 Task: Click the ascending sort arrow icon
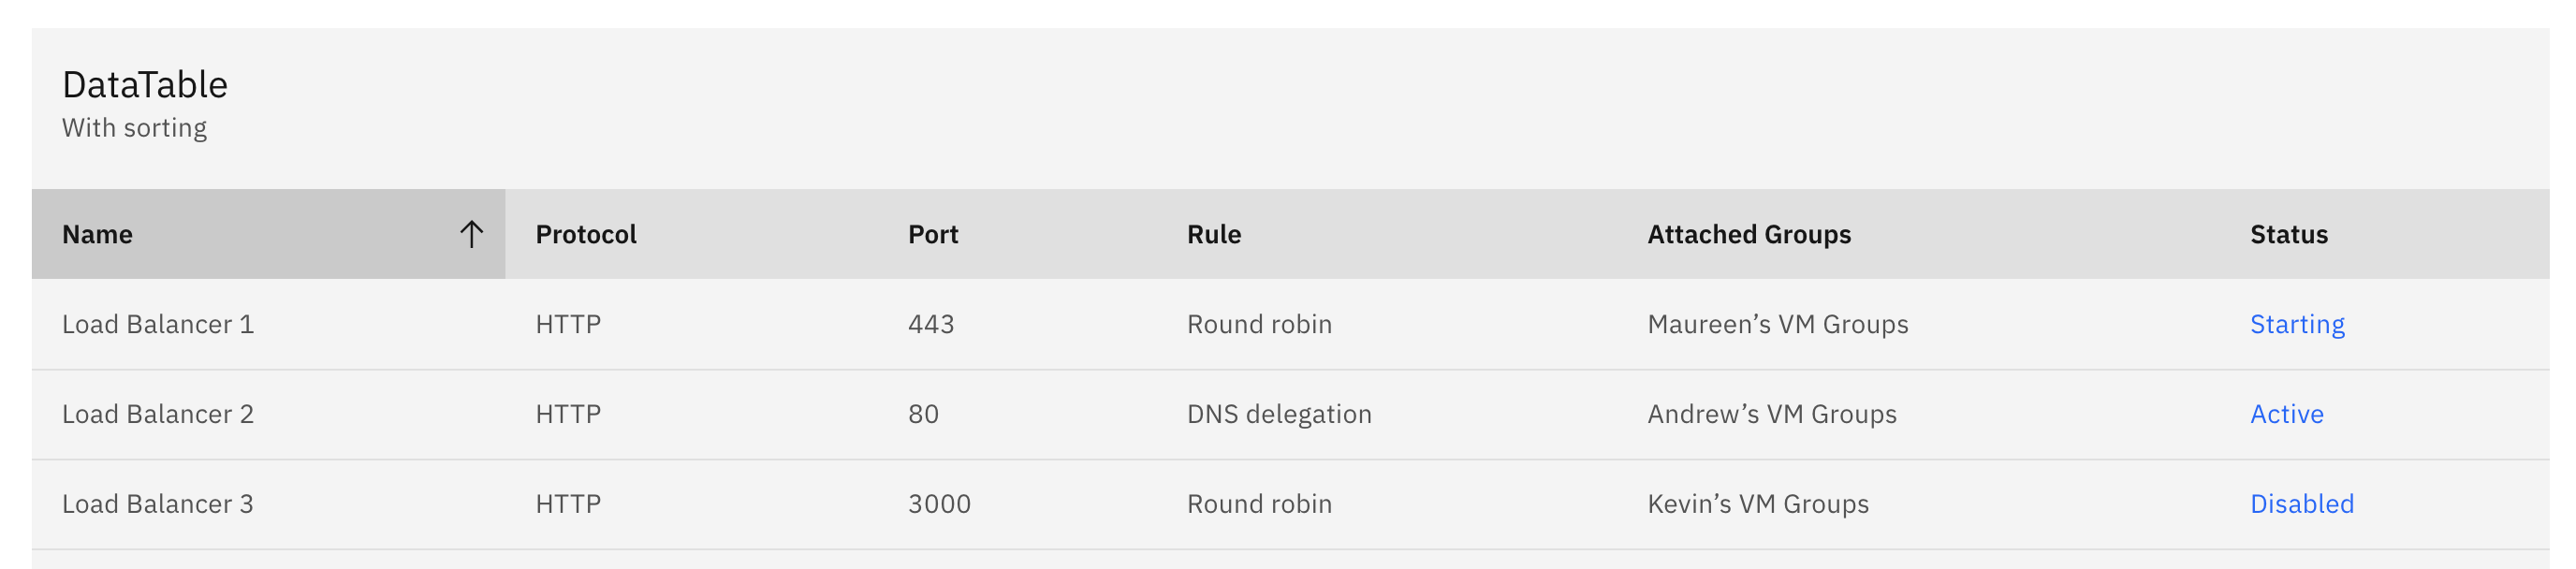click(471, 233)
